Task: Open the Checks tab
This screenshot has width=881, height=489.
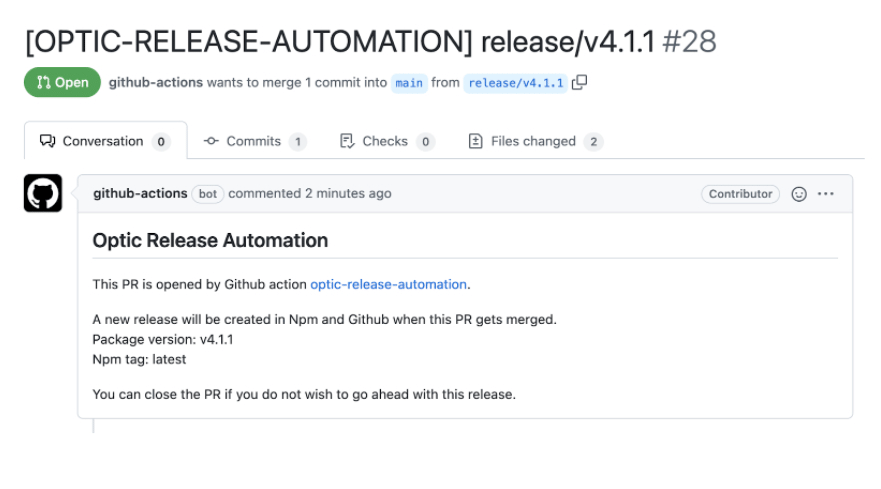Action: (387, 141)
